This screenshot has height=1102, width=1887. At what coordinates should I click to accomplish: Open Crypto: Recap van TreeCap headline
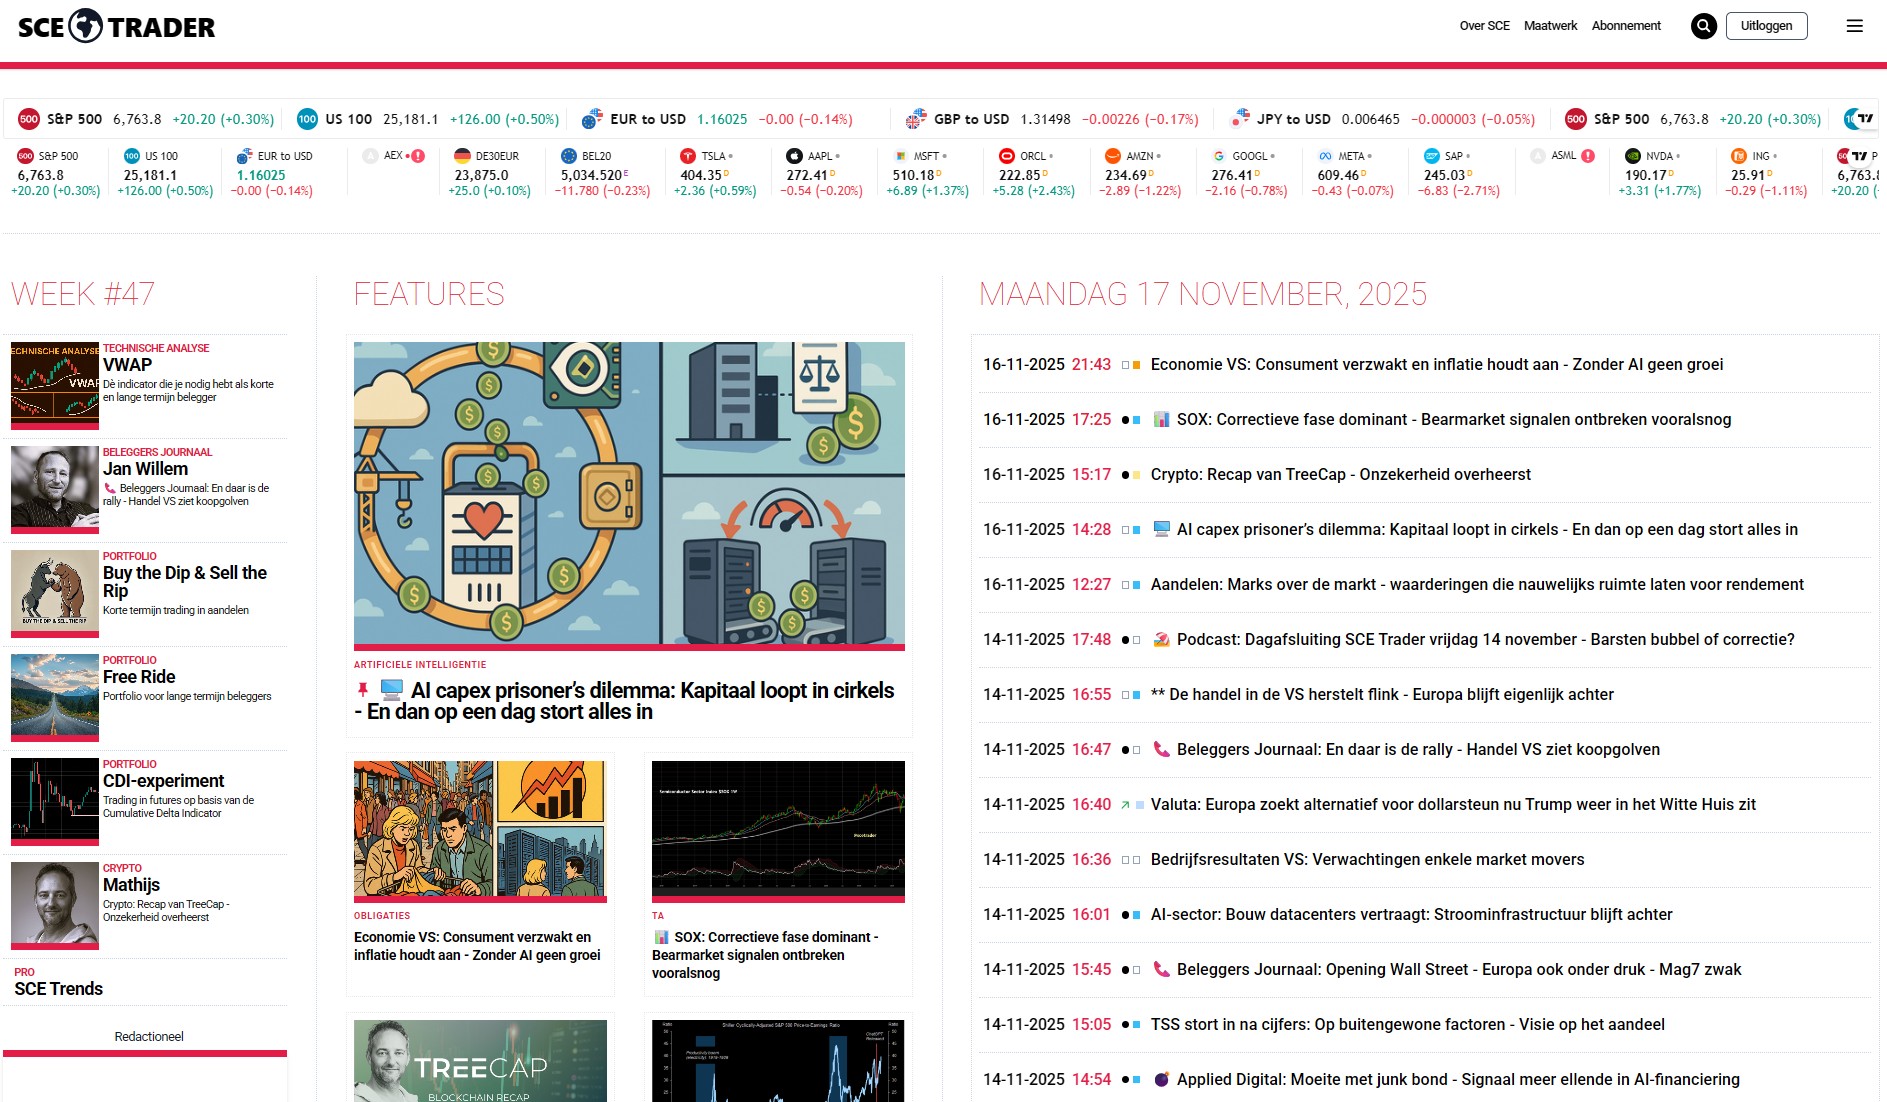click(1340, 475)
